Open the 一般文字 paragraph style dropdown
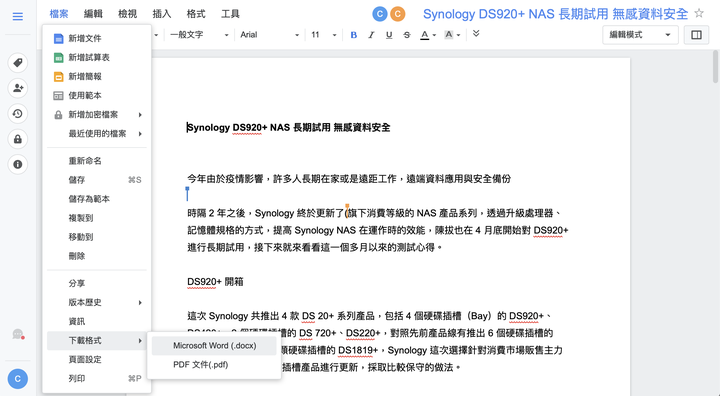This screenshot has width=720, height=396. tap(199, 35)
